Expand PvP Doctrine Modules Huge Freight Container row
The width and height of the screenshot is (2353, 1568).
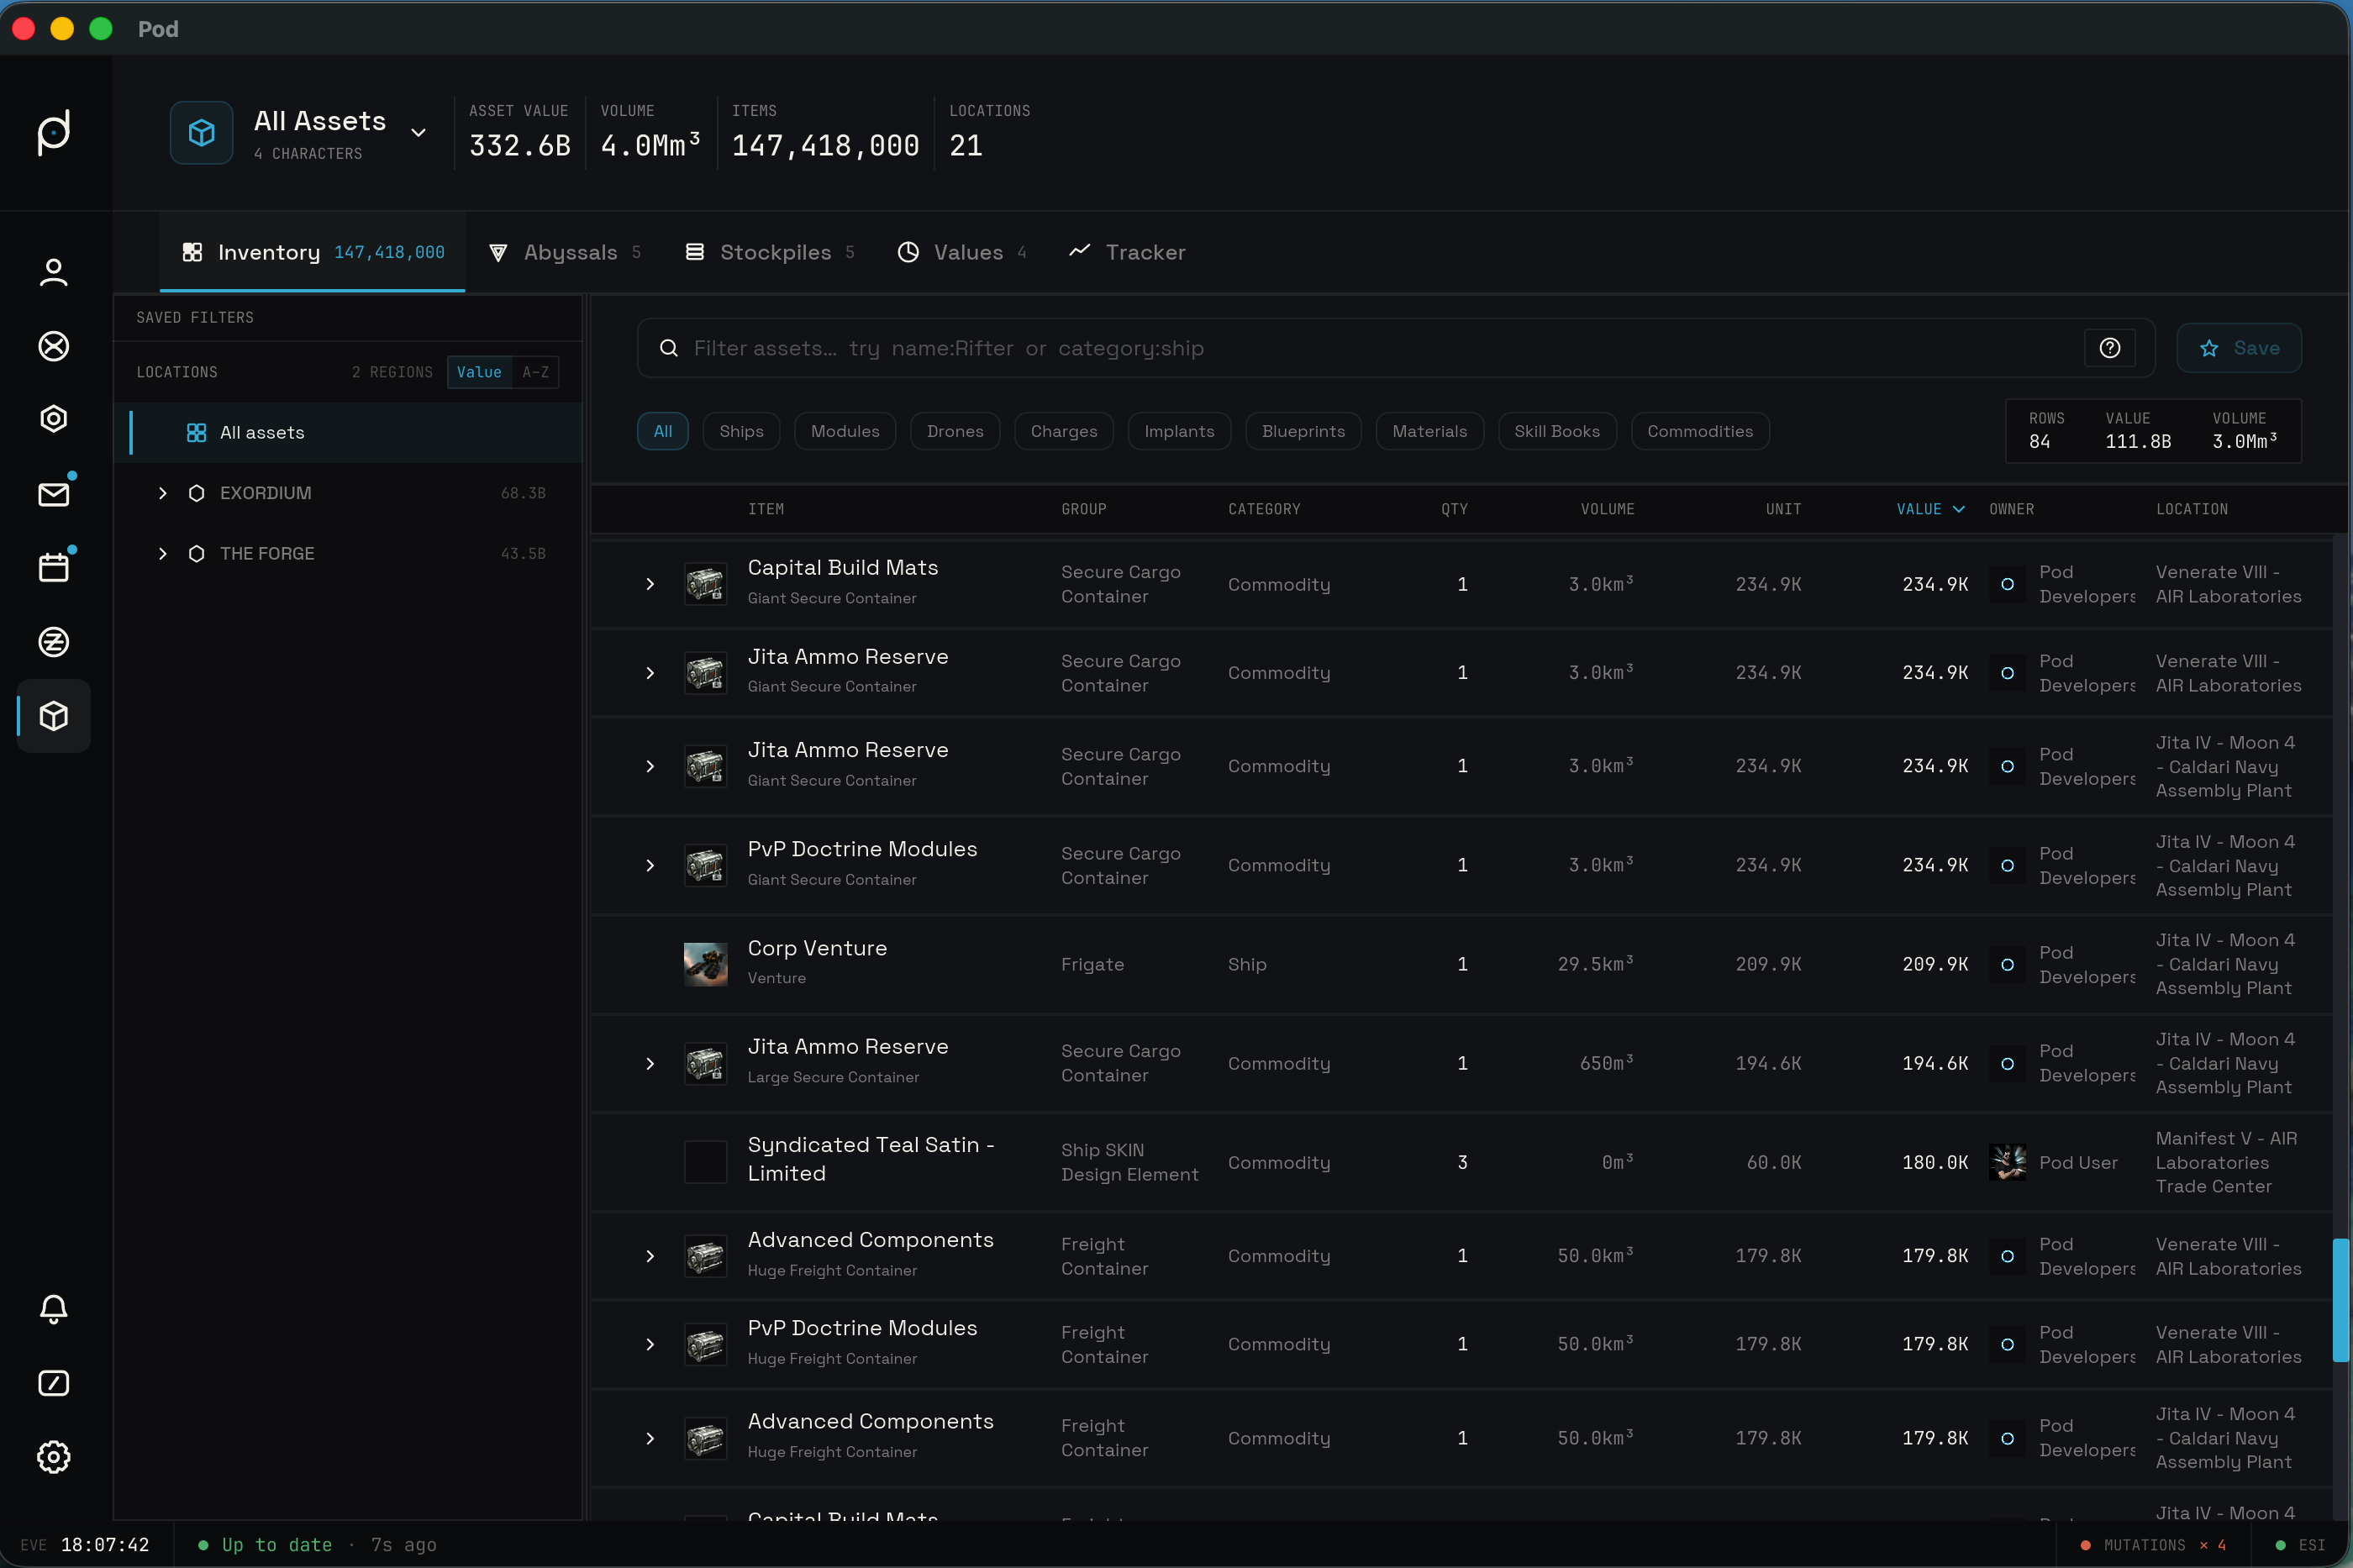coord(650,1345)
